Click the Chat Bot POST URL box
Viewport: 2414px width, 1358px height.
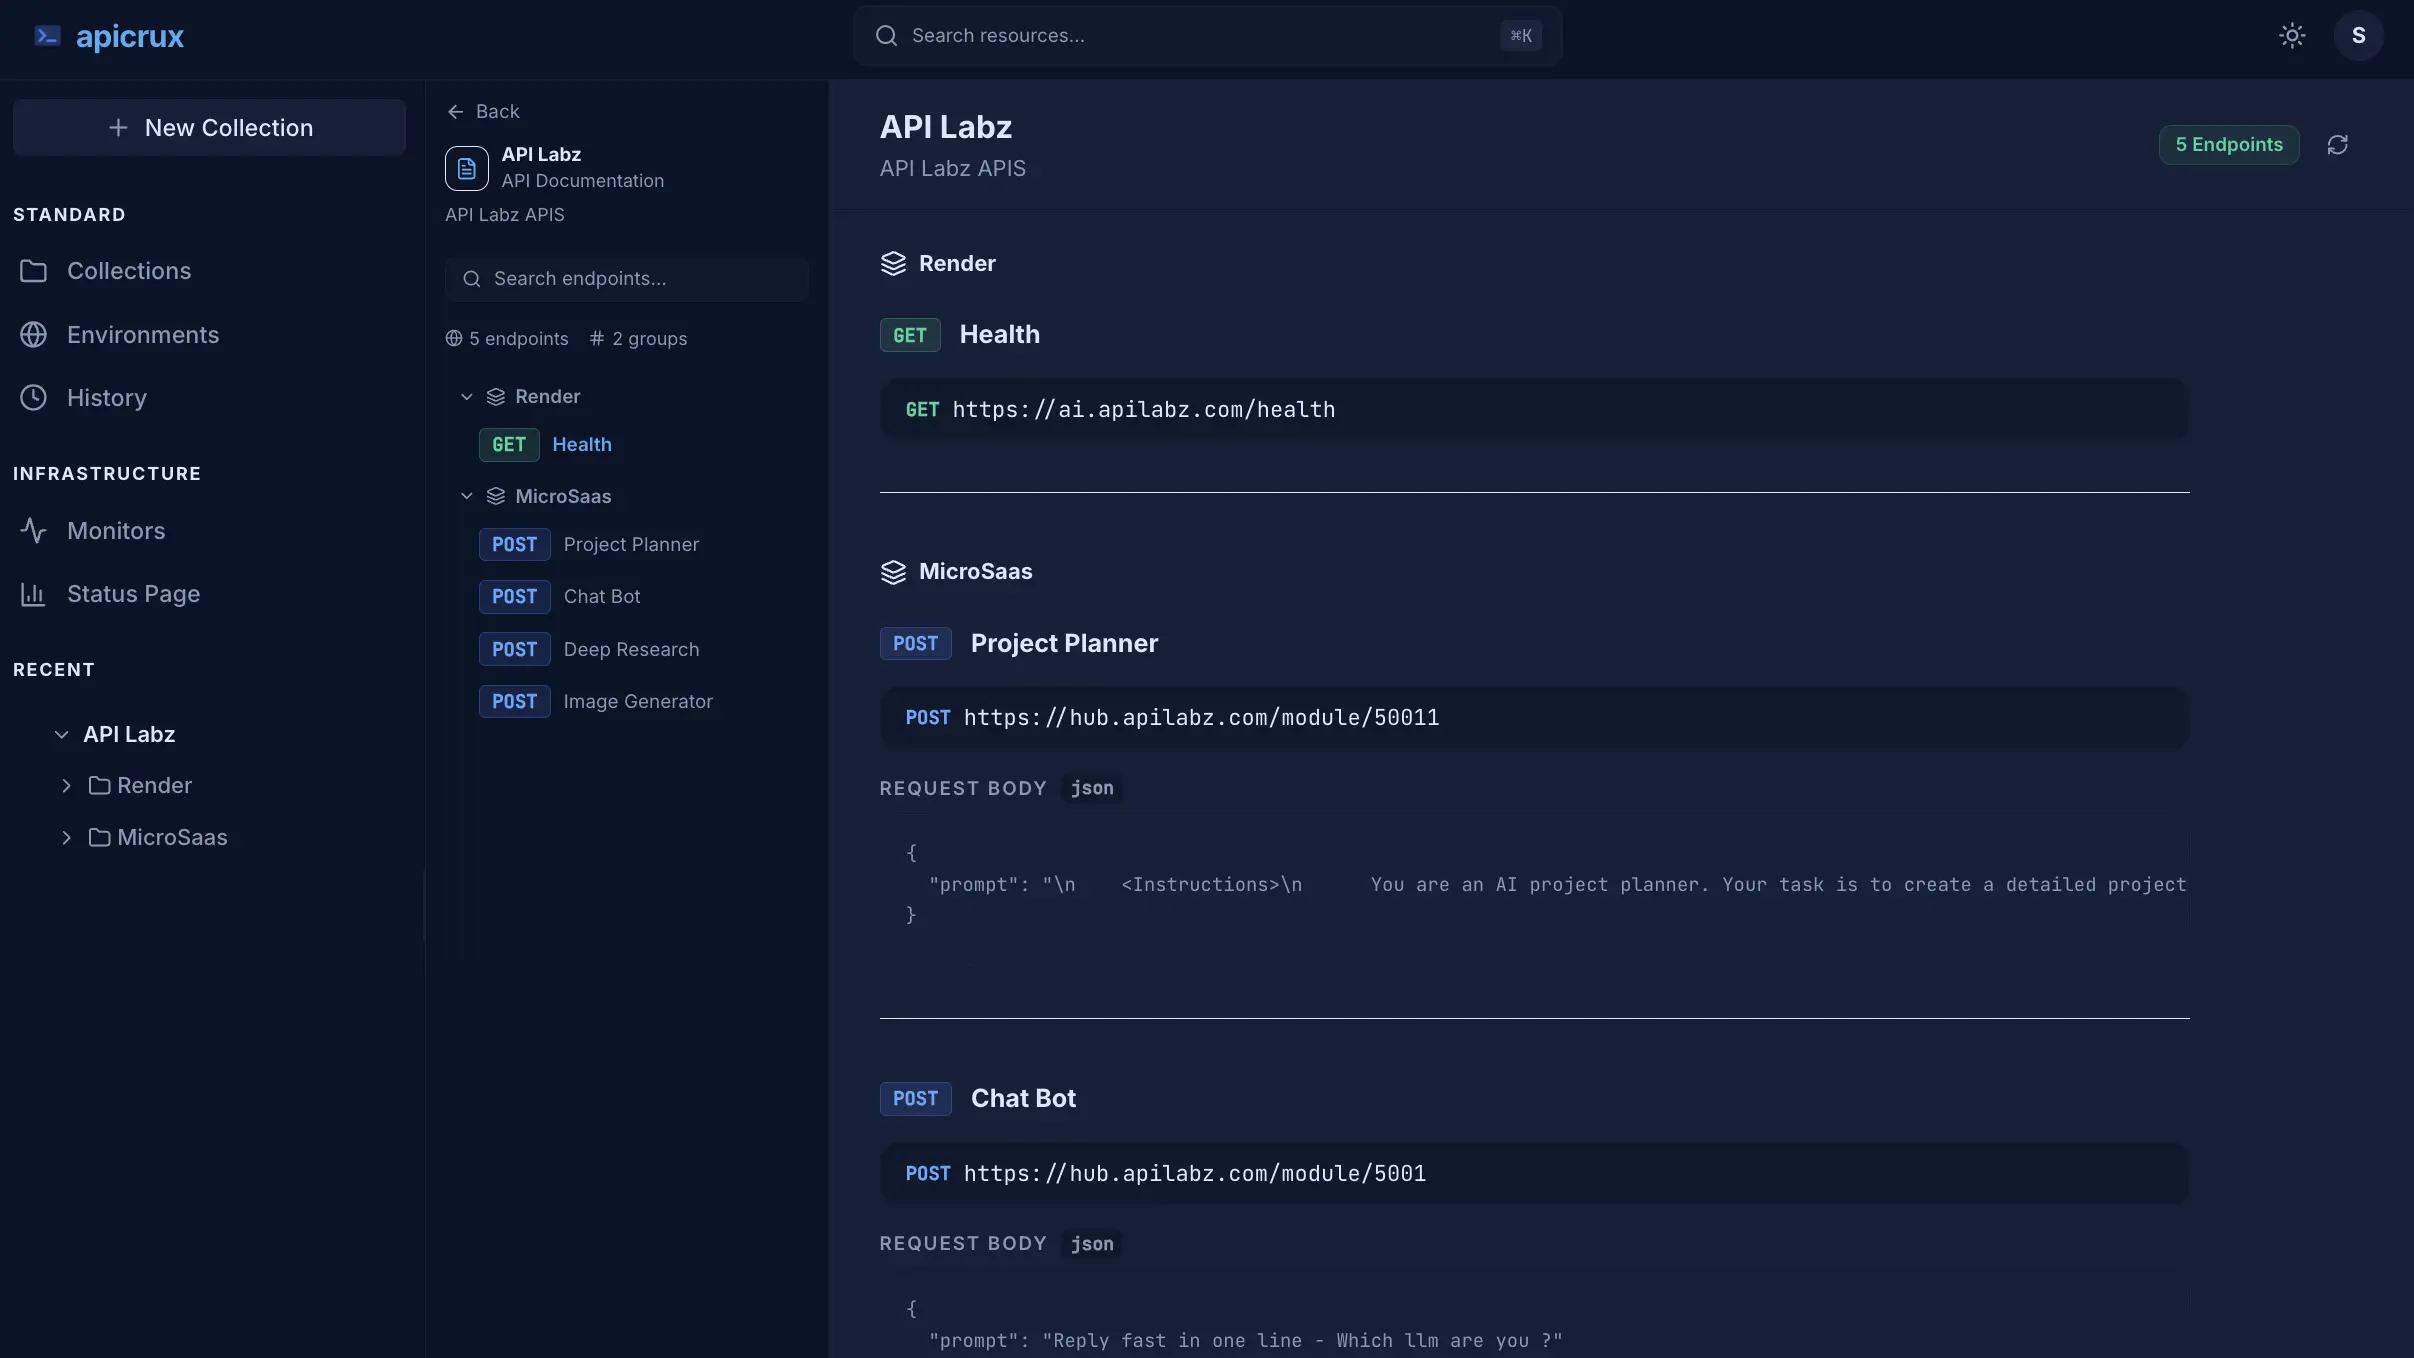tap(1534, 1174)
